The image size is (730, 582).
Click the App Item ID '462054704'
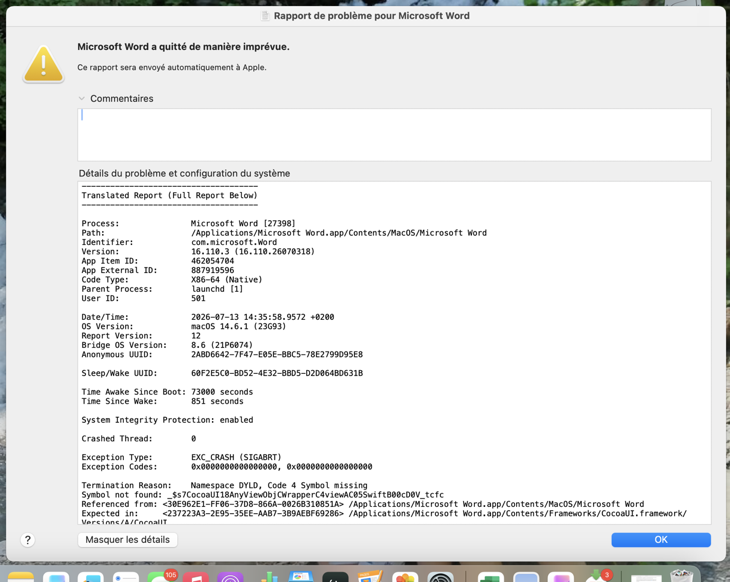pyautogui.click(x=213, y=261)
